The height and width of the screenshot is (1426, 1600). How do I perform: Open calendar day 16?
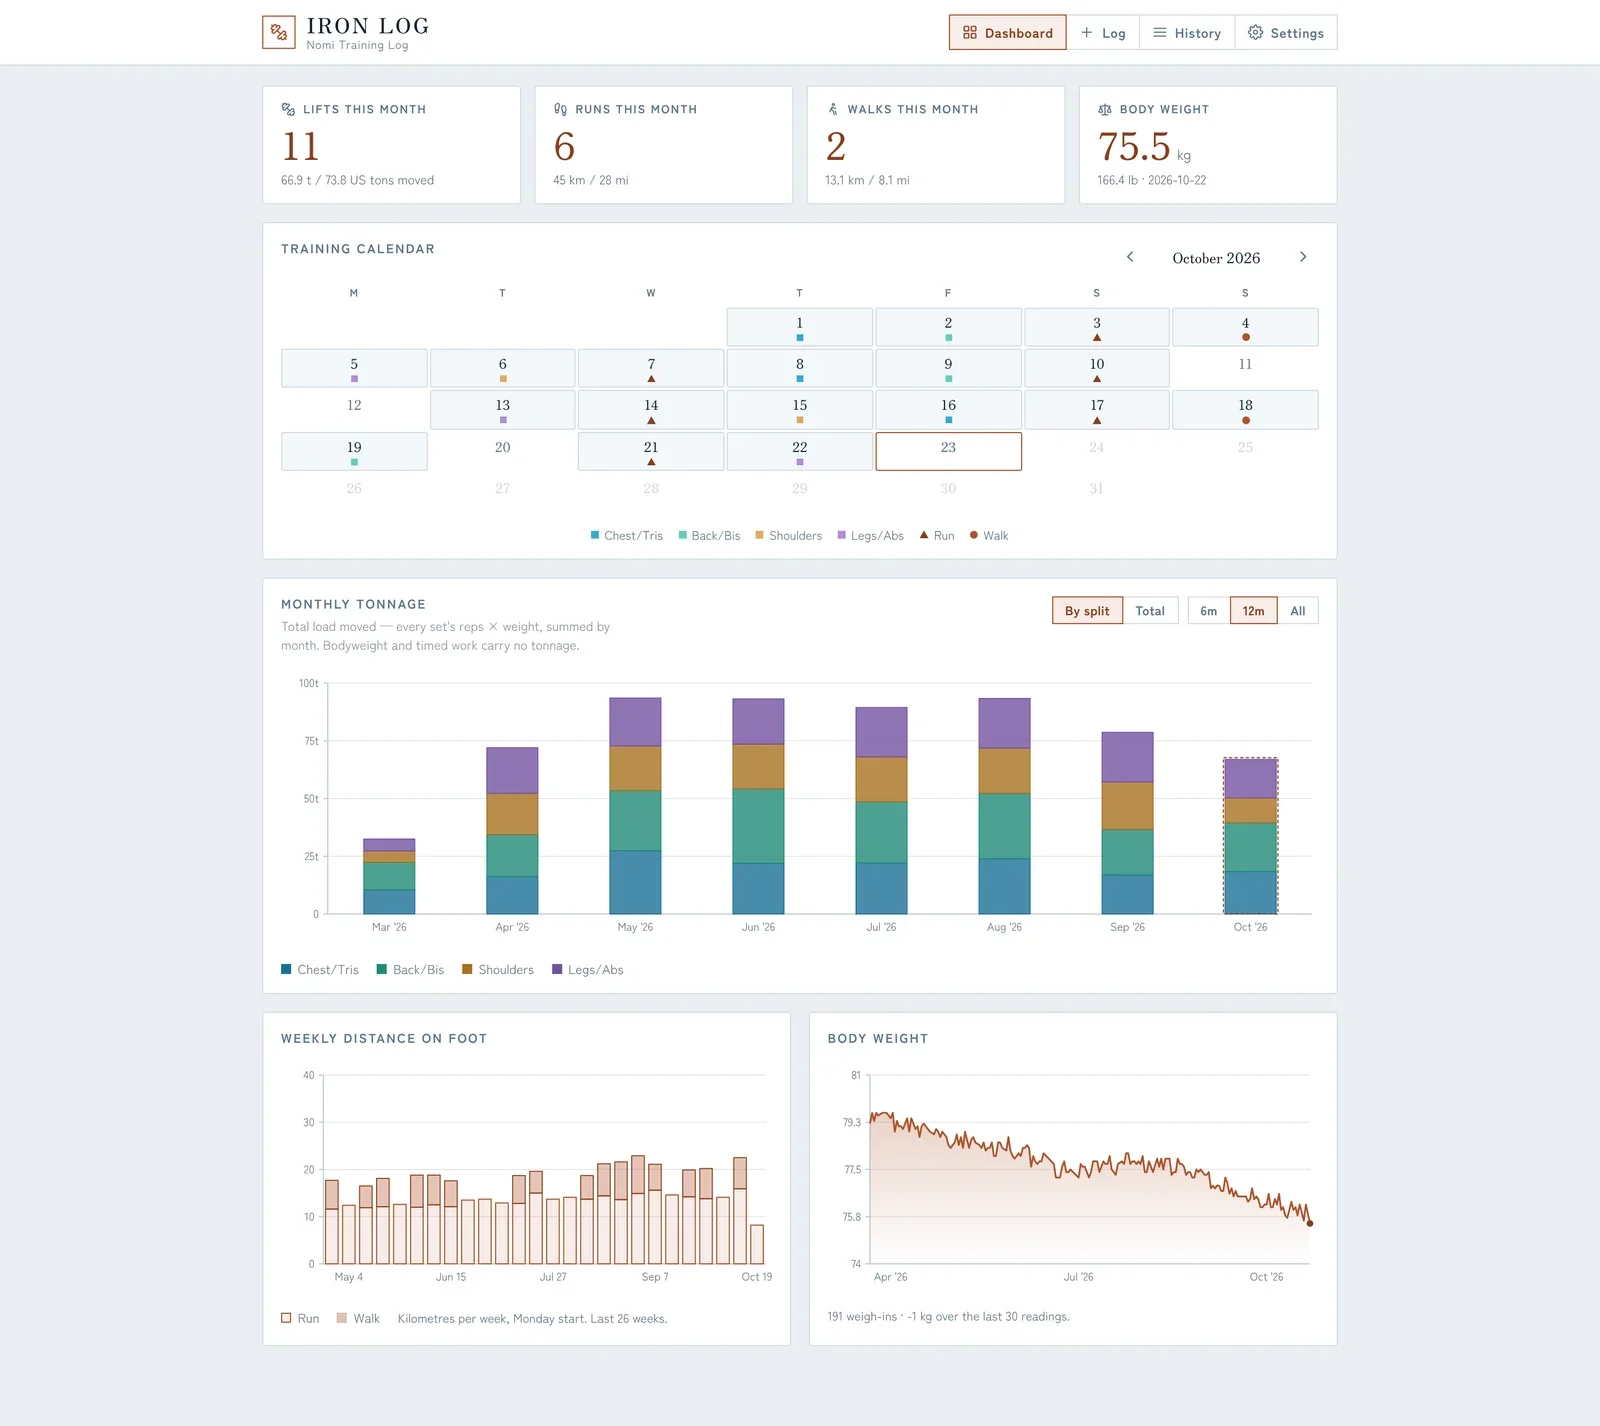(948, 410)
